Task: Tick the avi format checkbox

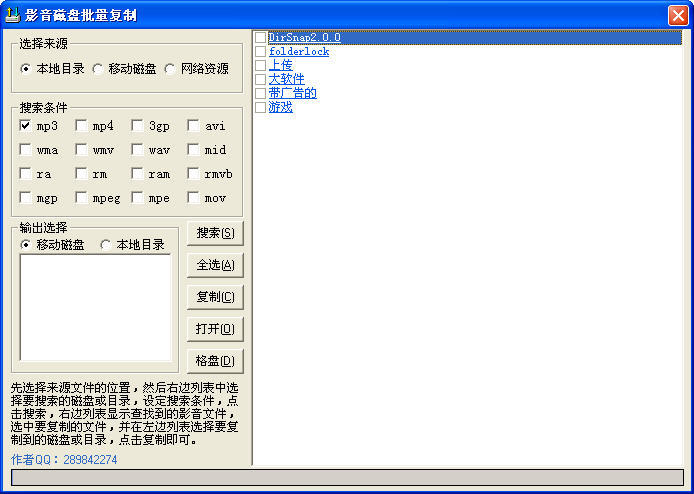Action: click(193, 126)
